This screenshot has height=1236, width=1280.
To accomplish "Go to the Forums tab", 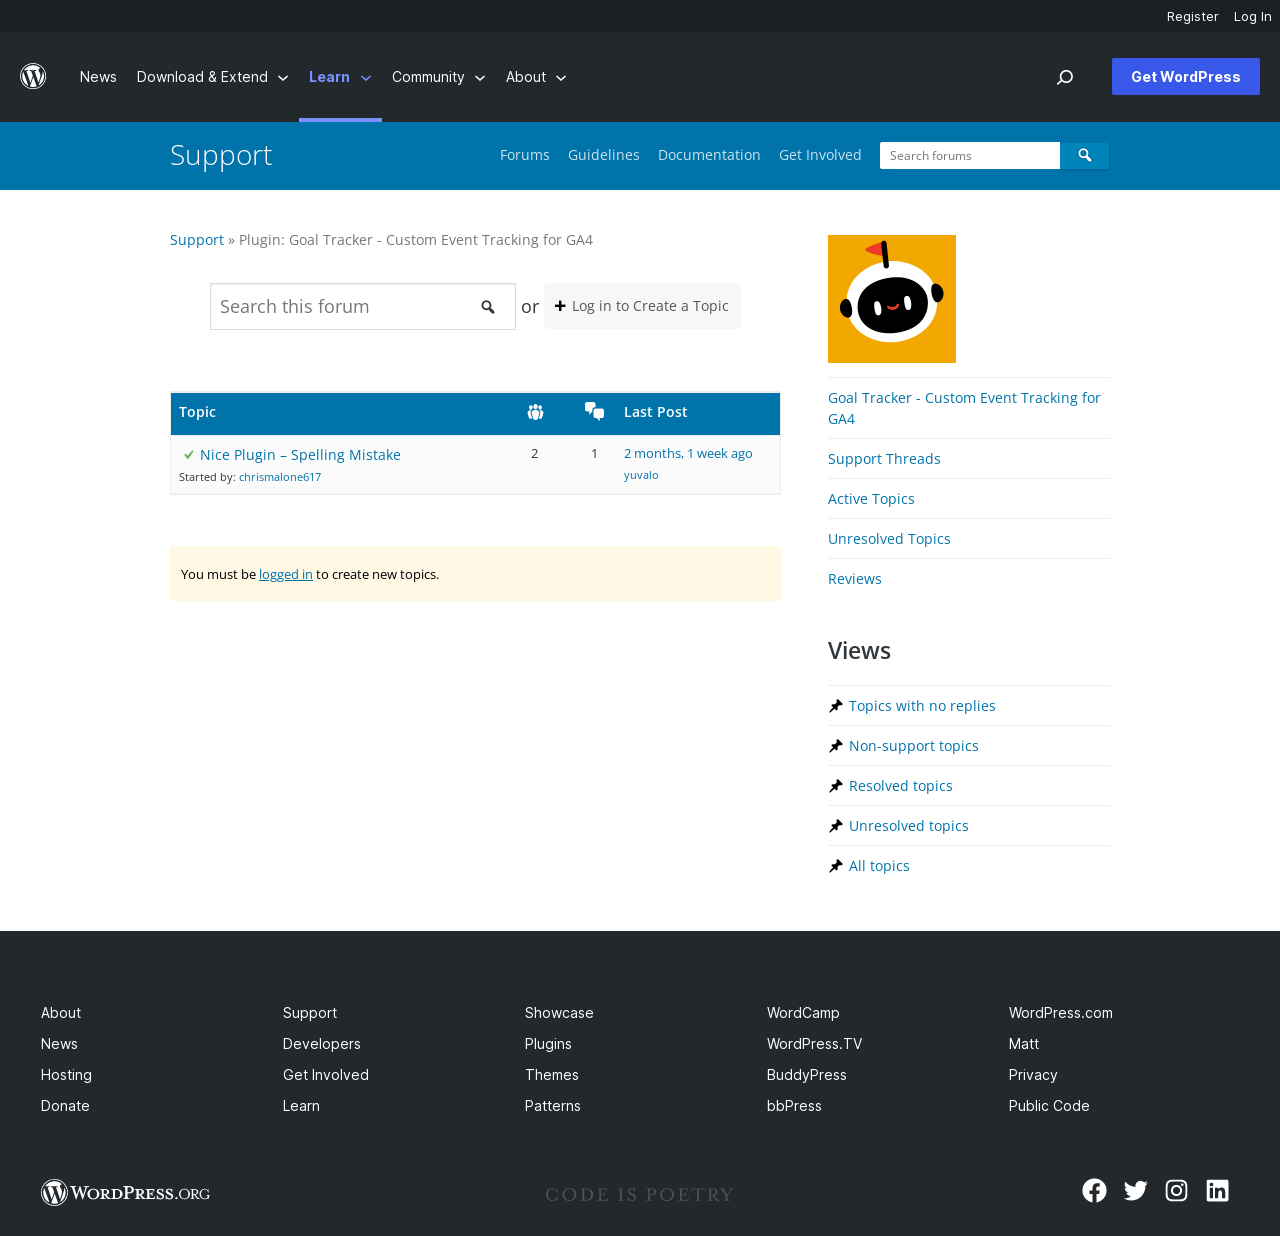I will (x=525, y=155).
